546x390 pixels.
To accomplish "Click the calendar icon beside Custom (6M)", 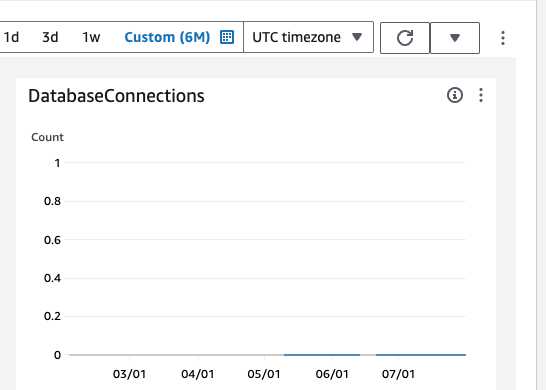I will 227,37.
